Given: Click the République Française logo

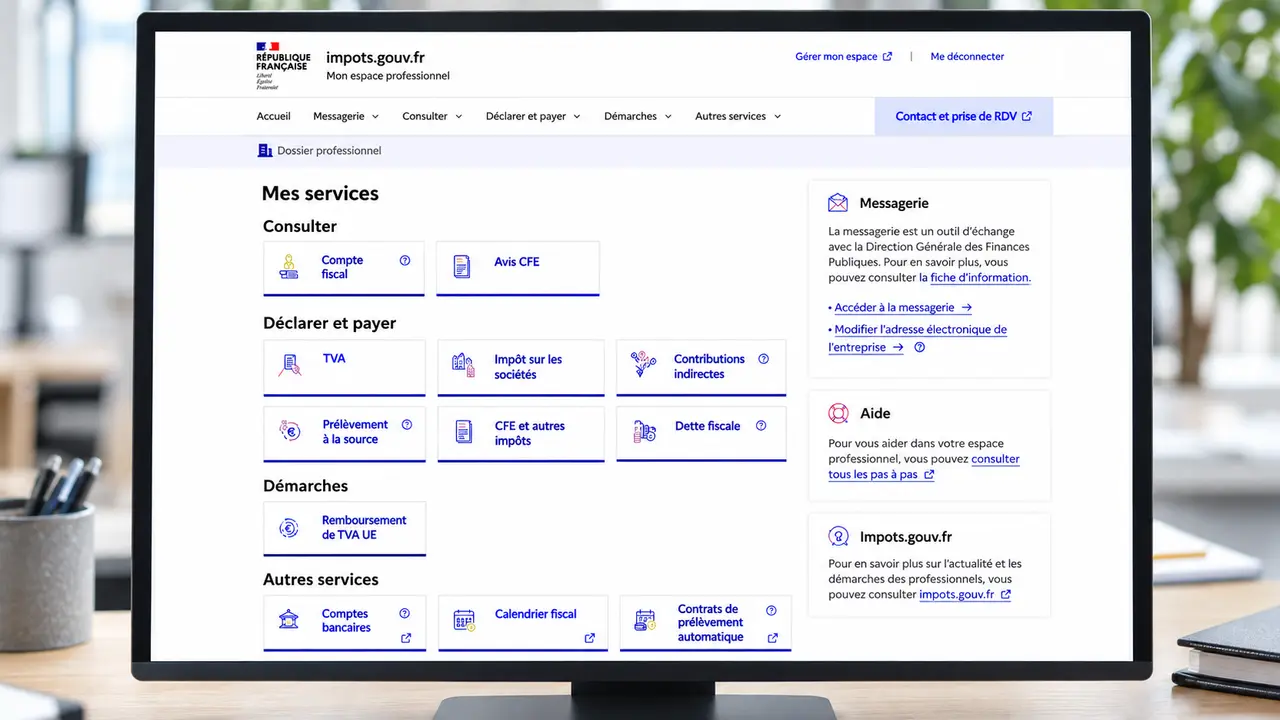Looking at the screenshot, I should (283, 66).
